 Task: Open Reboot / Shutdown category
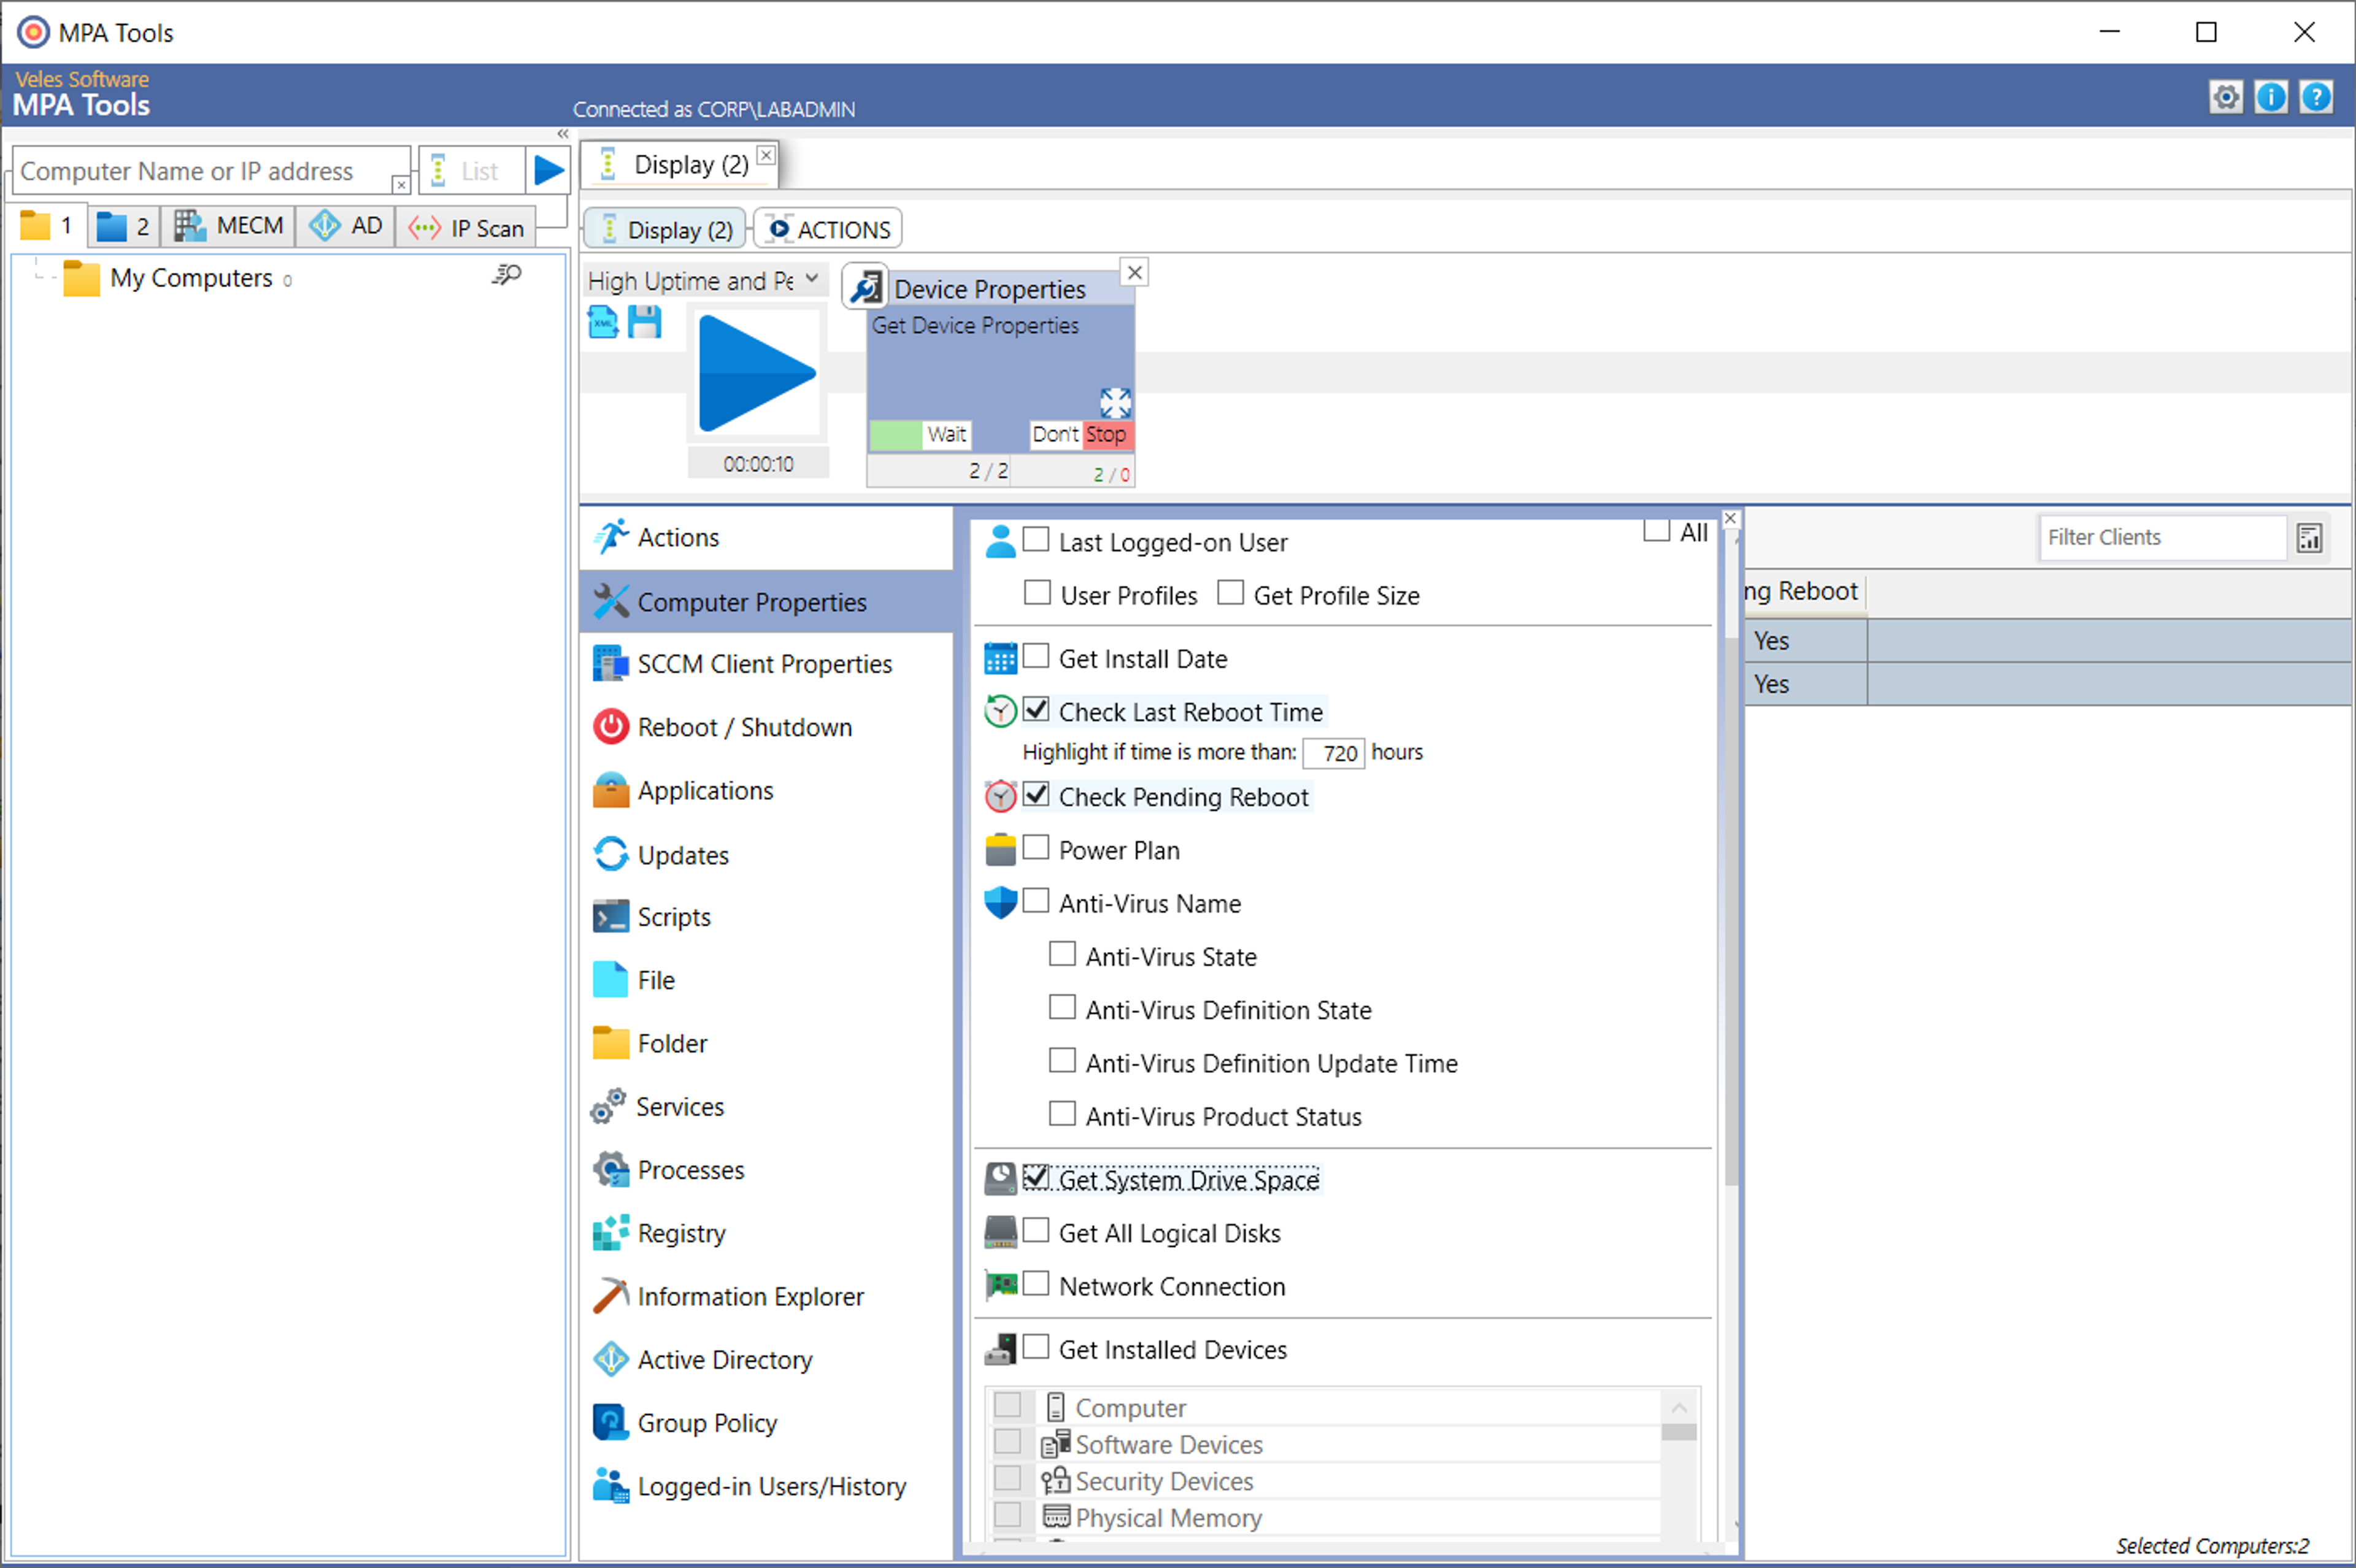point(766,727)
